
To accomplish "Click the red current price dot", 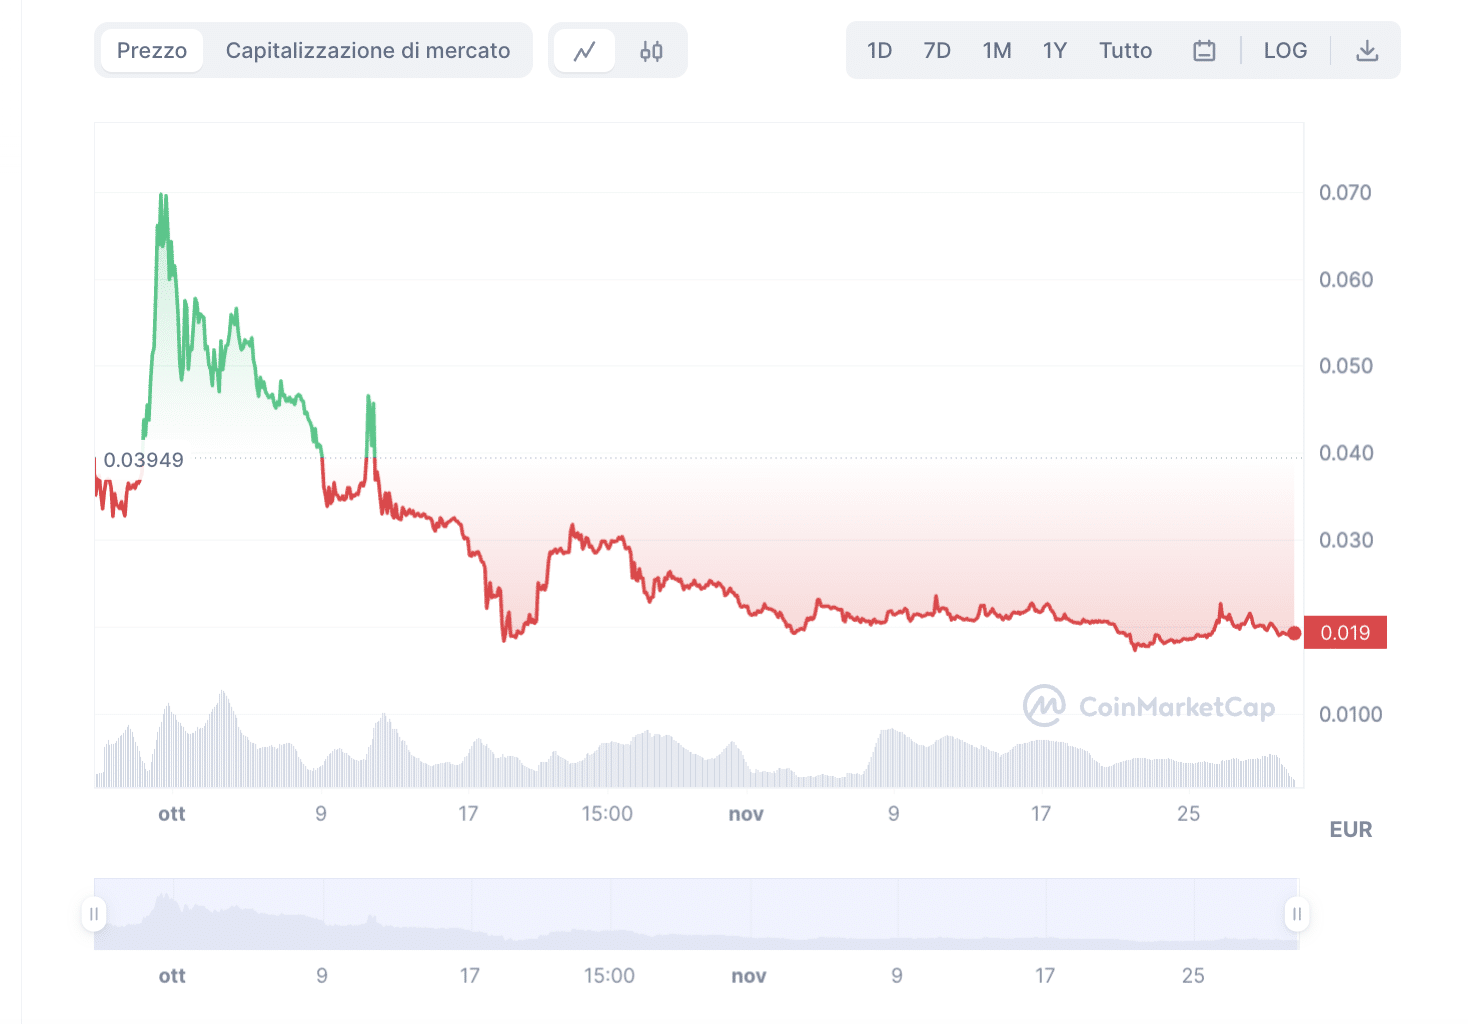I will pyautogui.click(x=1294, y=633).
